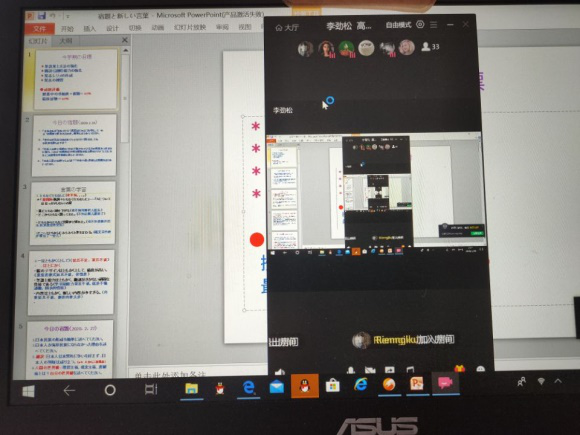Open meeting settings hexagon icon

420,24
